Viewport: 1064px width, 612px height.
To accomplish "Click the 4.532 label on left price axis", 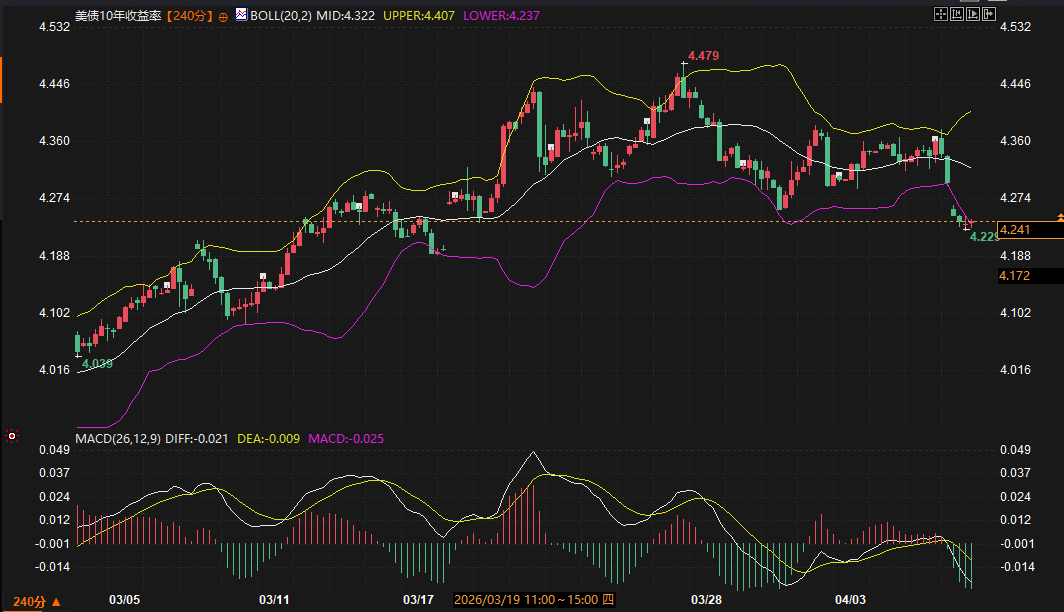I will tap(54, 27).
